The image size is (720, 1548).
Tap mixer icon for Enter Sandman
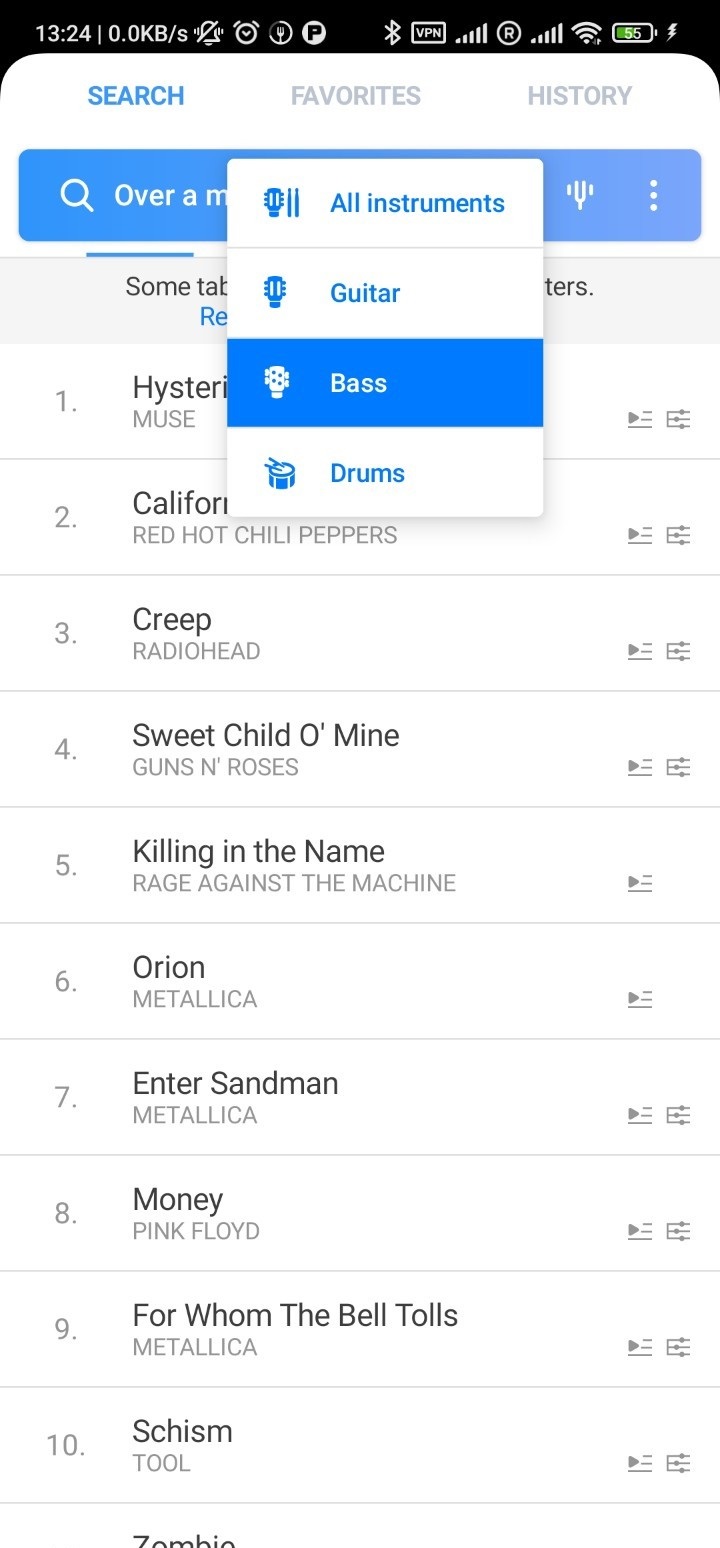(679, 1116)
